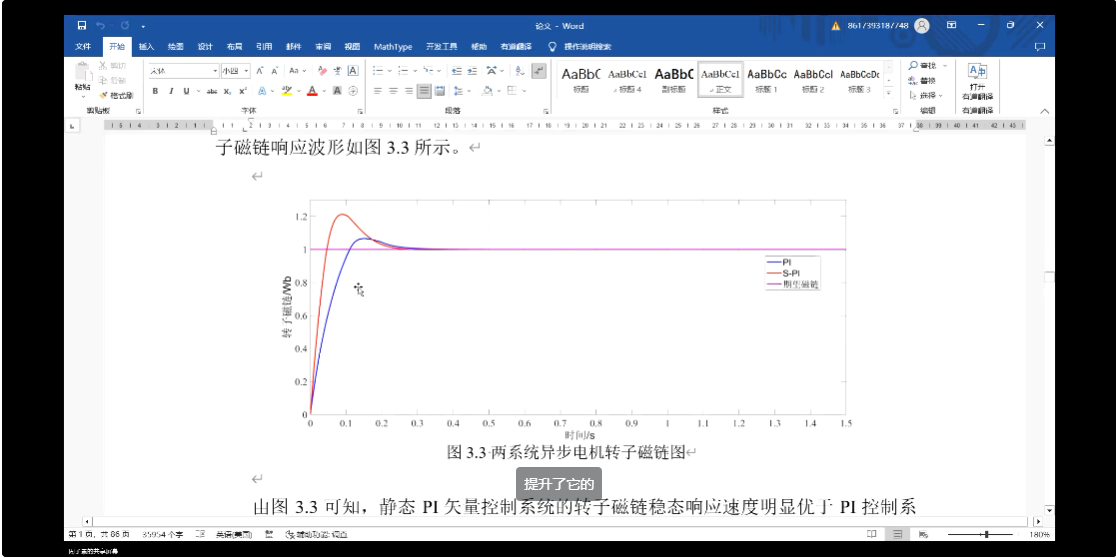Toggle justified text alignment
This screenshot has width=1116, height=558.
click(x=424, y=91)
